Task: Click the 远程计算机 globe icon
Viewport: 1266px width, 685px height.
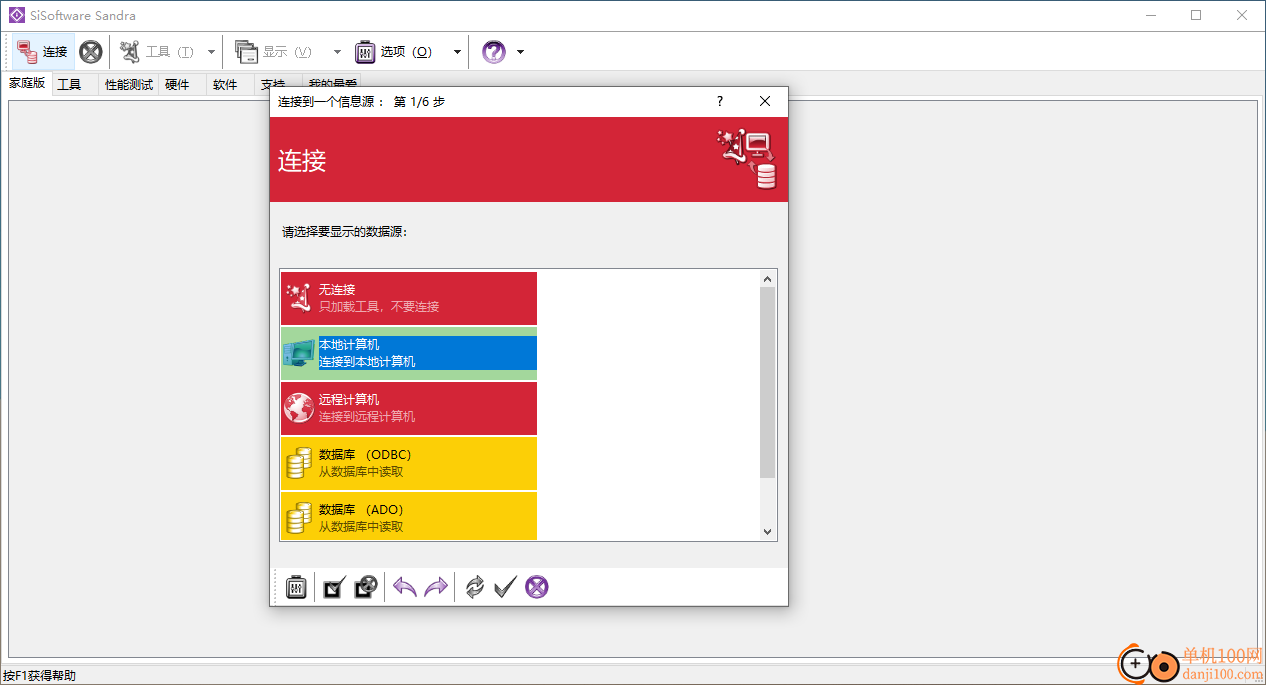Action: click(299, 408)
